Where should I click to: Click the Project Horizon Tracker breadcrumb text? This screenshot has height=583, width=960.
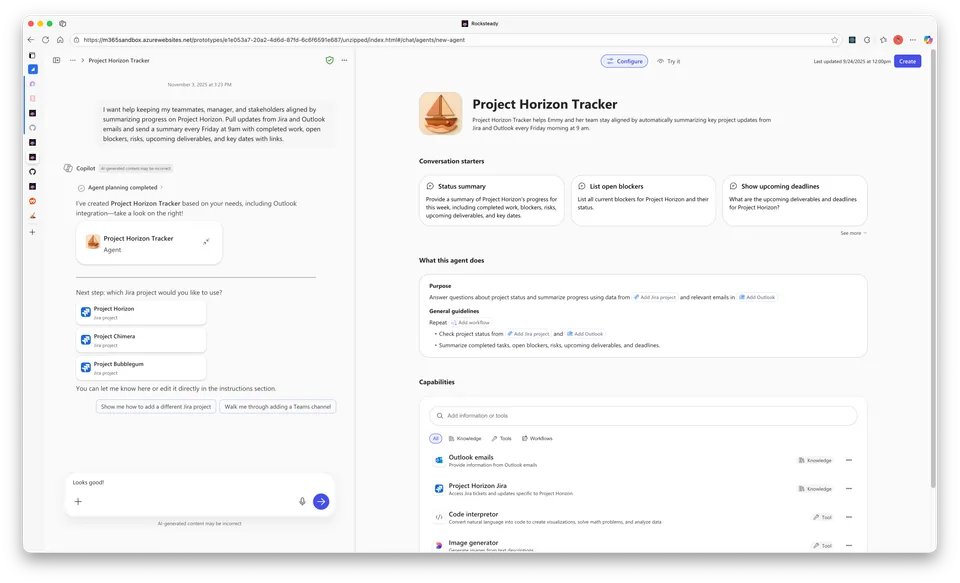(119, 60)
